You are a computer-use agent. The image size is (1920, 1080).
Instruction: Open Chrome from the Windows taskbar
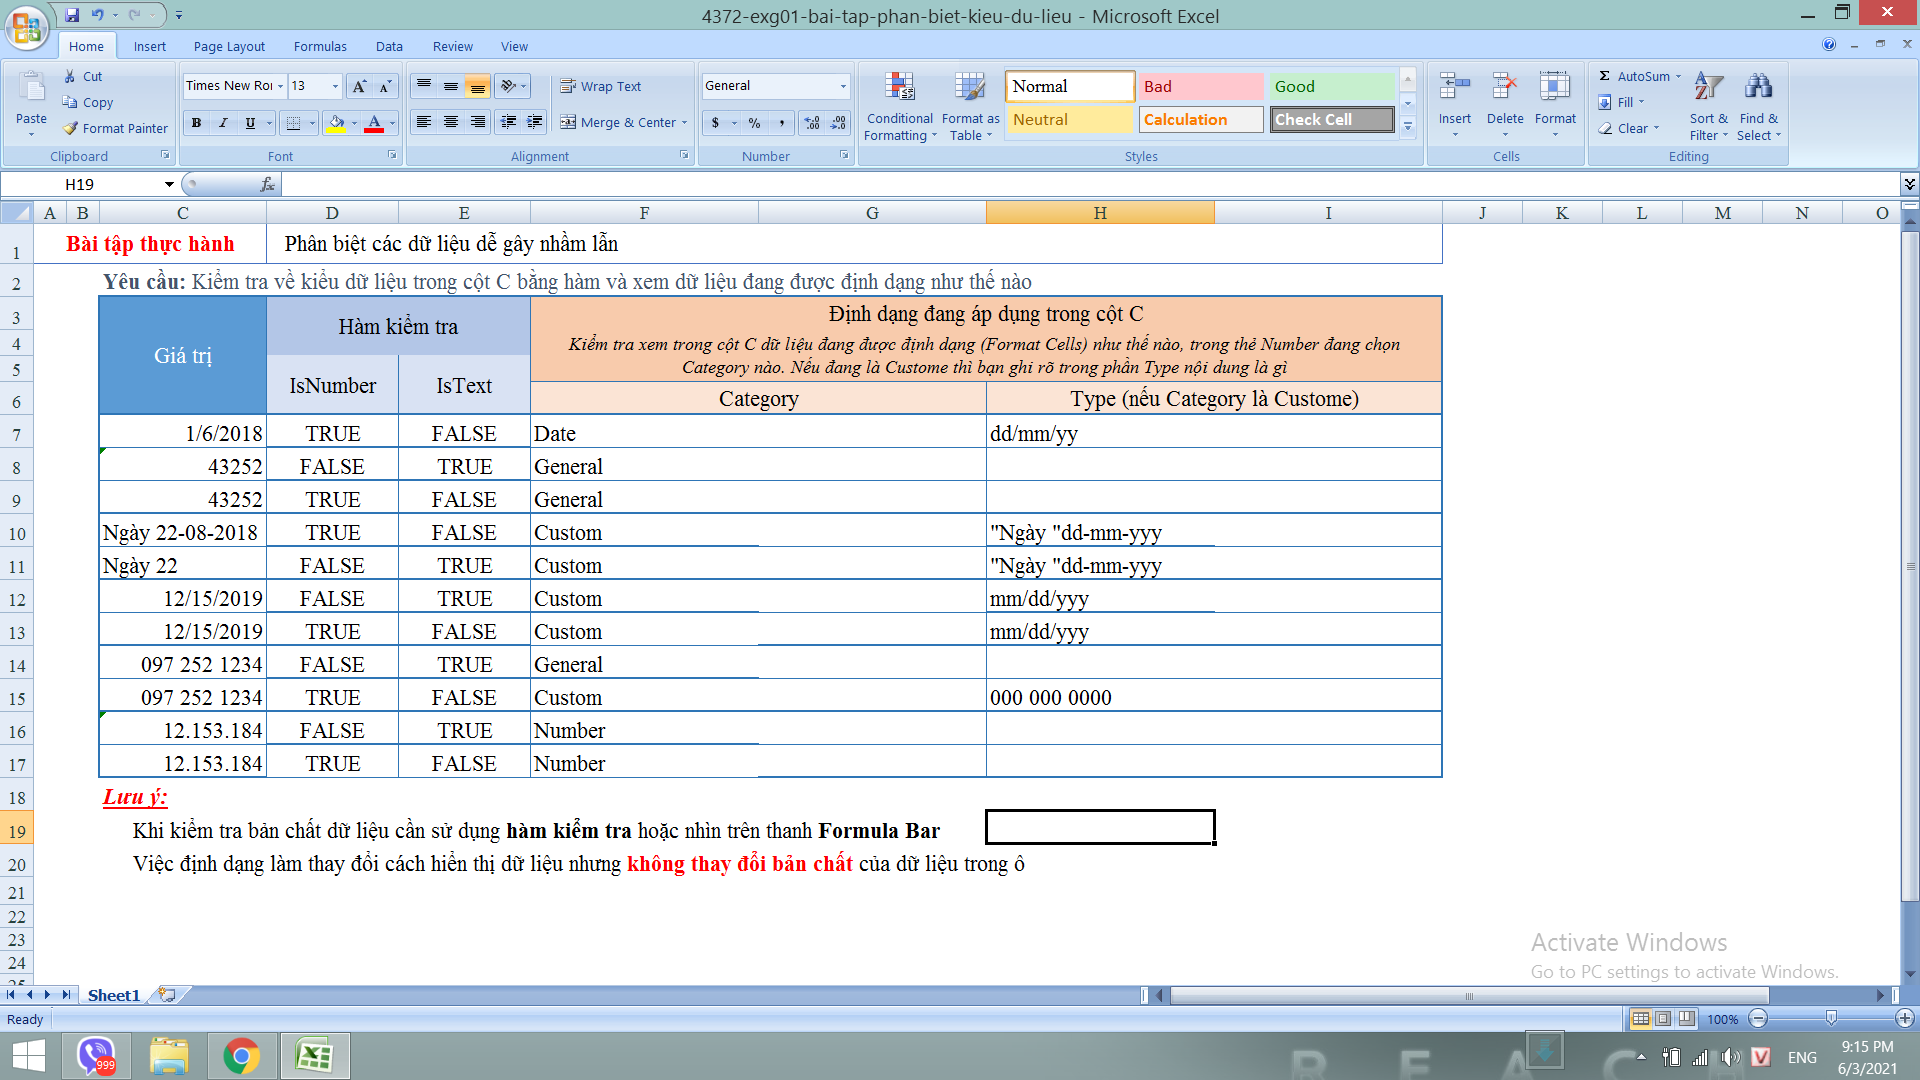pos(241,1056)
